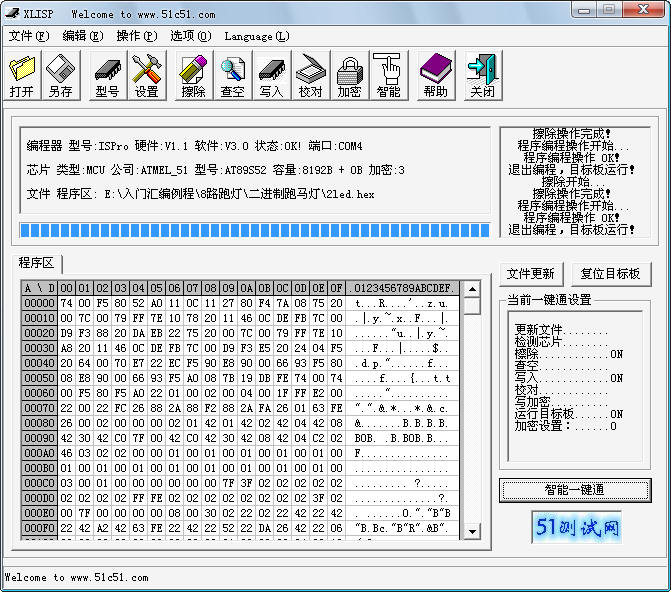Open the 操作(P) menu
The width and height of the screenshot is (671, 592).
click(136, 36)
